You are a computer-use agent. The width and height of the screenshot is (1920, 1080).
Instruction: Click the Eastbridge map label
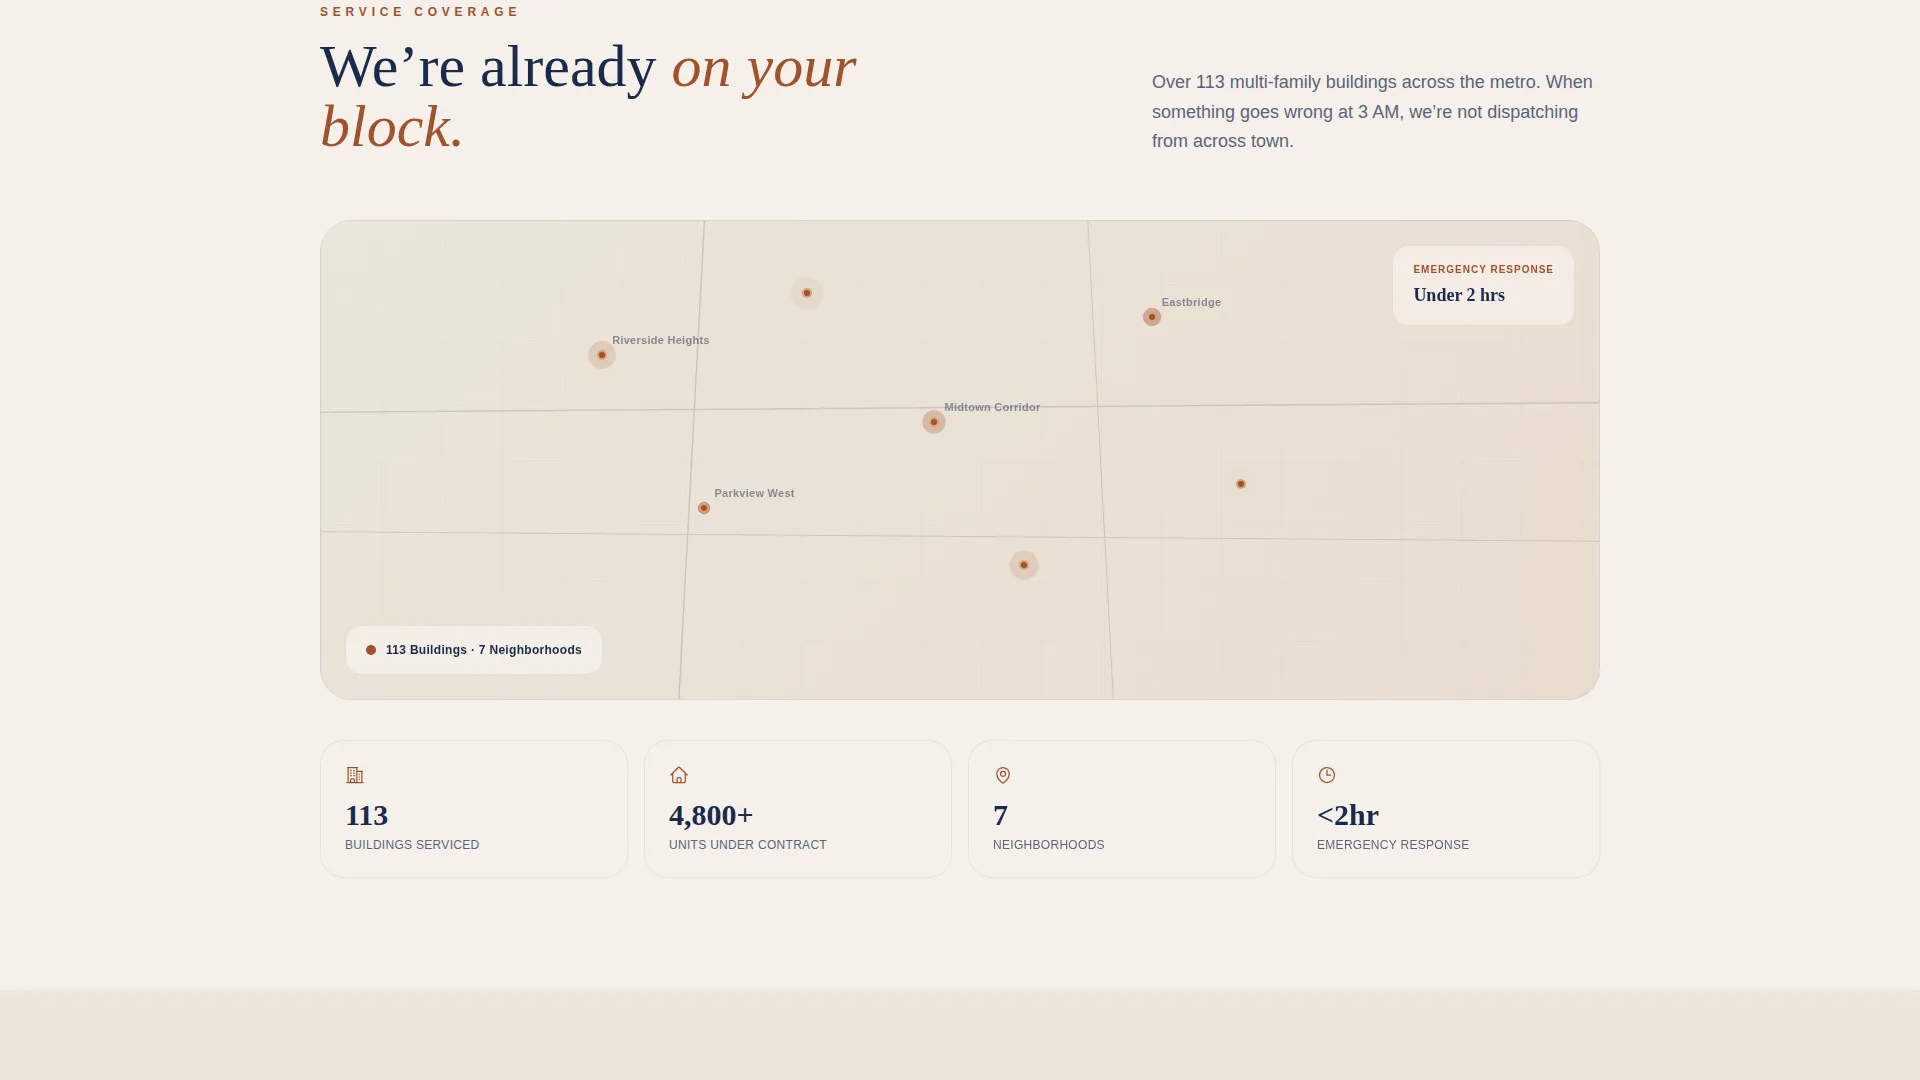[x=1191, y=302]
